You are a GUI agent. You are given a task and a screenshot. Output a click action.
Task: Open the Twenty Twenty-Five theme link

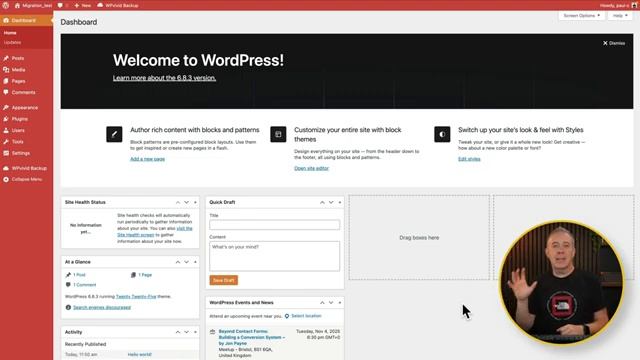pyautogui.click(x=136, y=297)
